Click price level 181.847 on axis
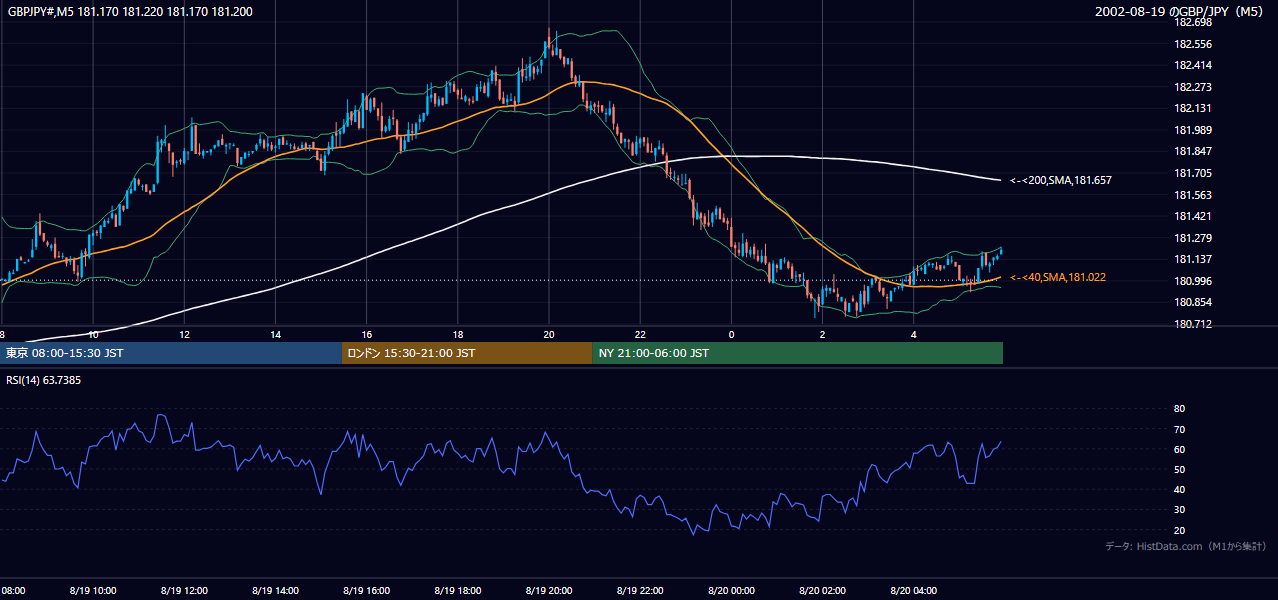The height and width of the screenshot is (600, 1278). [1193, 151]
